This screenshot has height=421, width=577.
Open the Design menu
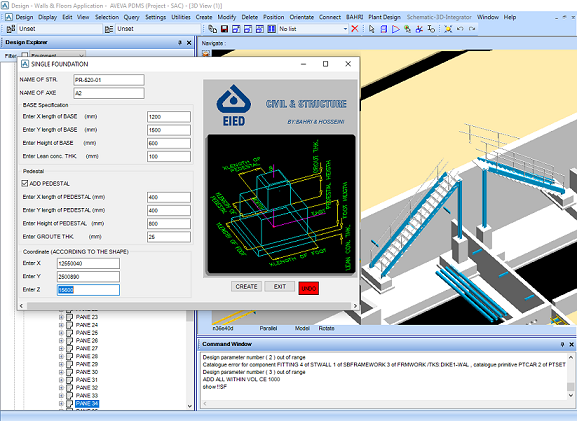[x=24, y=17]
